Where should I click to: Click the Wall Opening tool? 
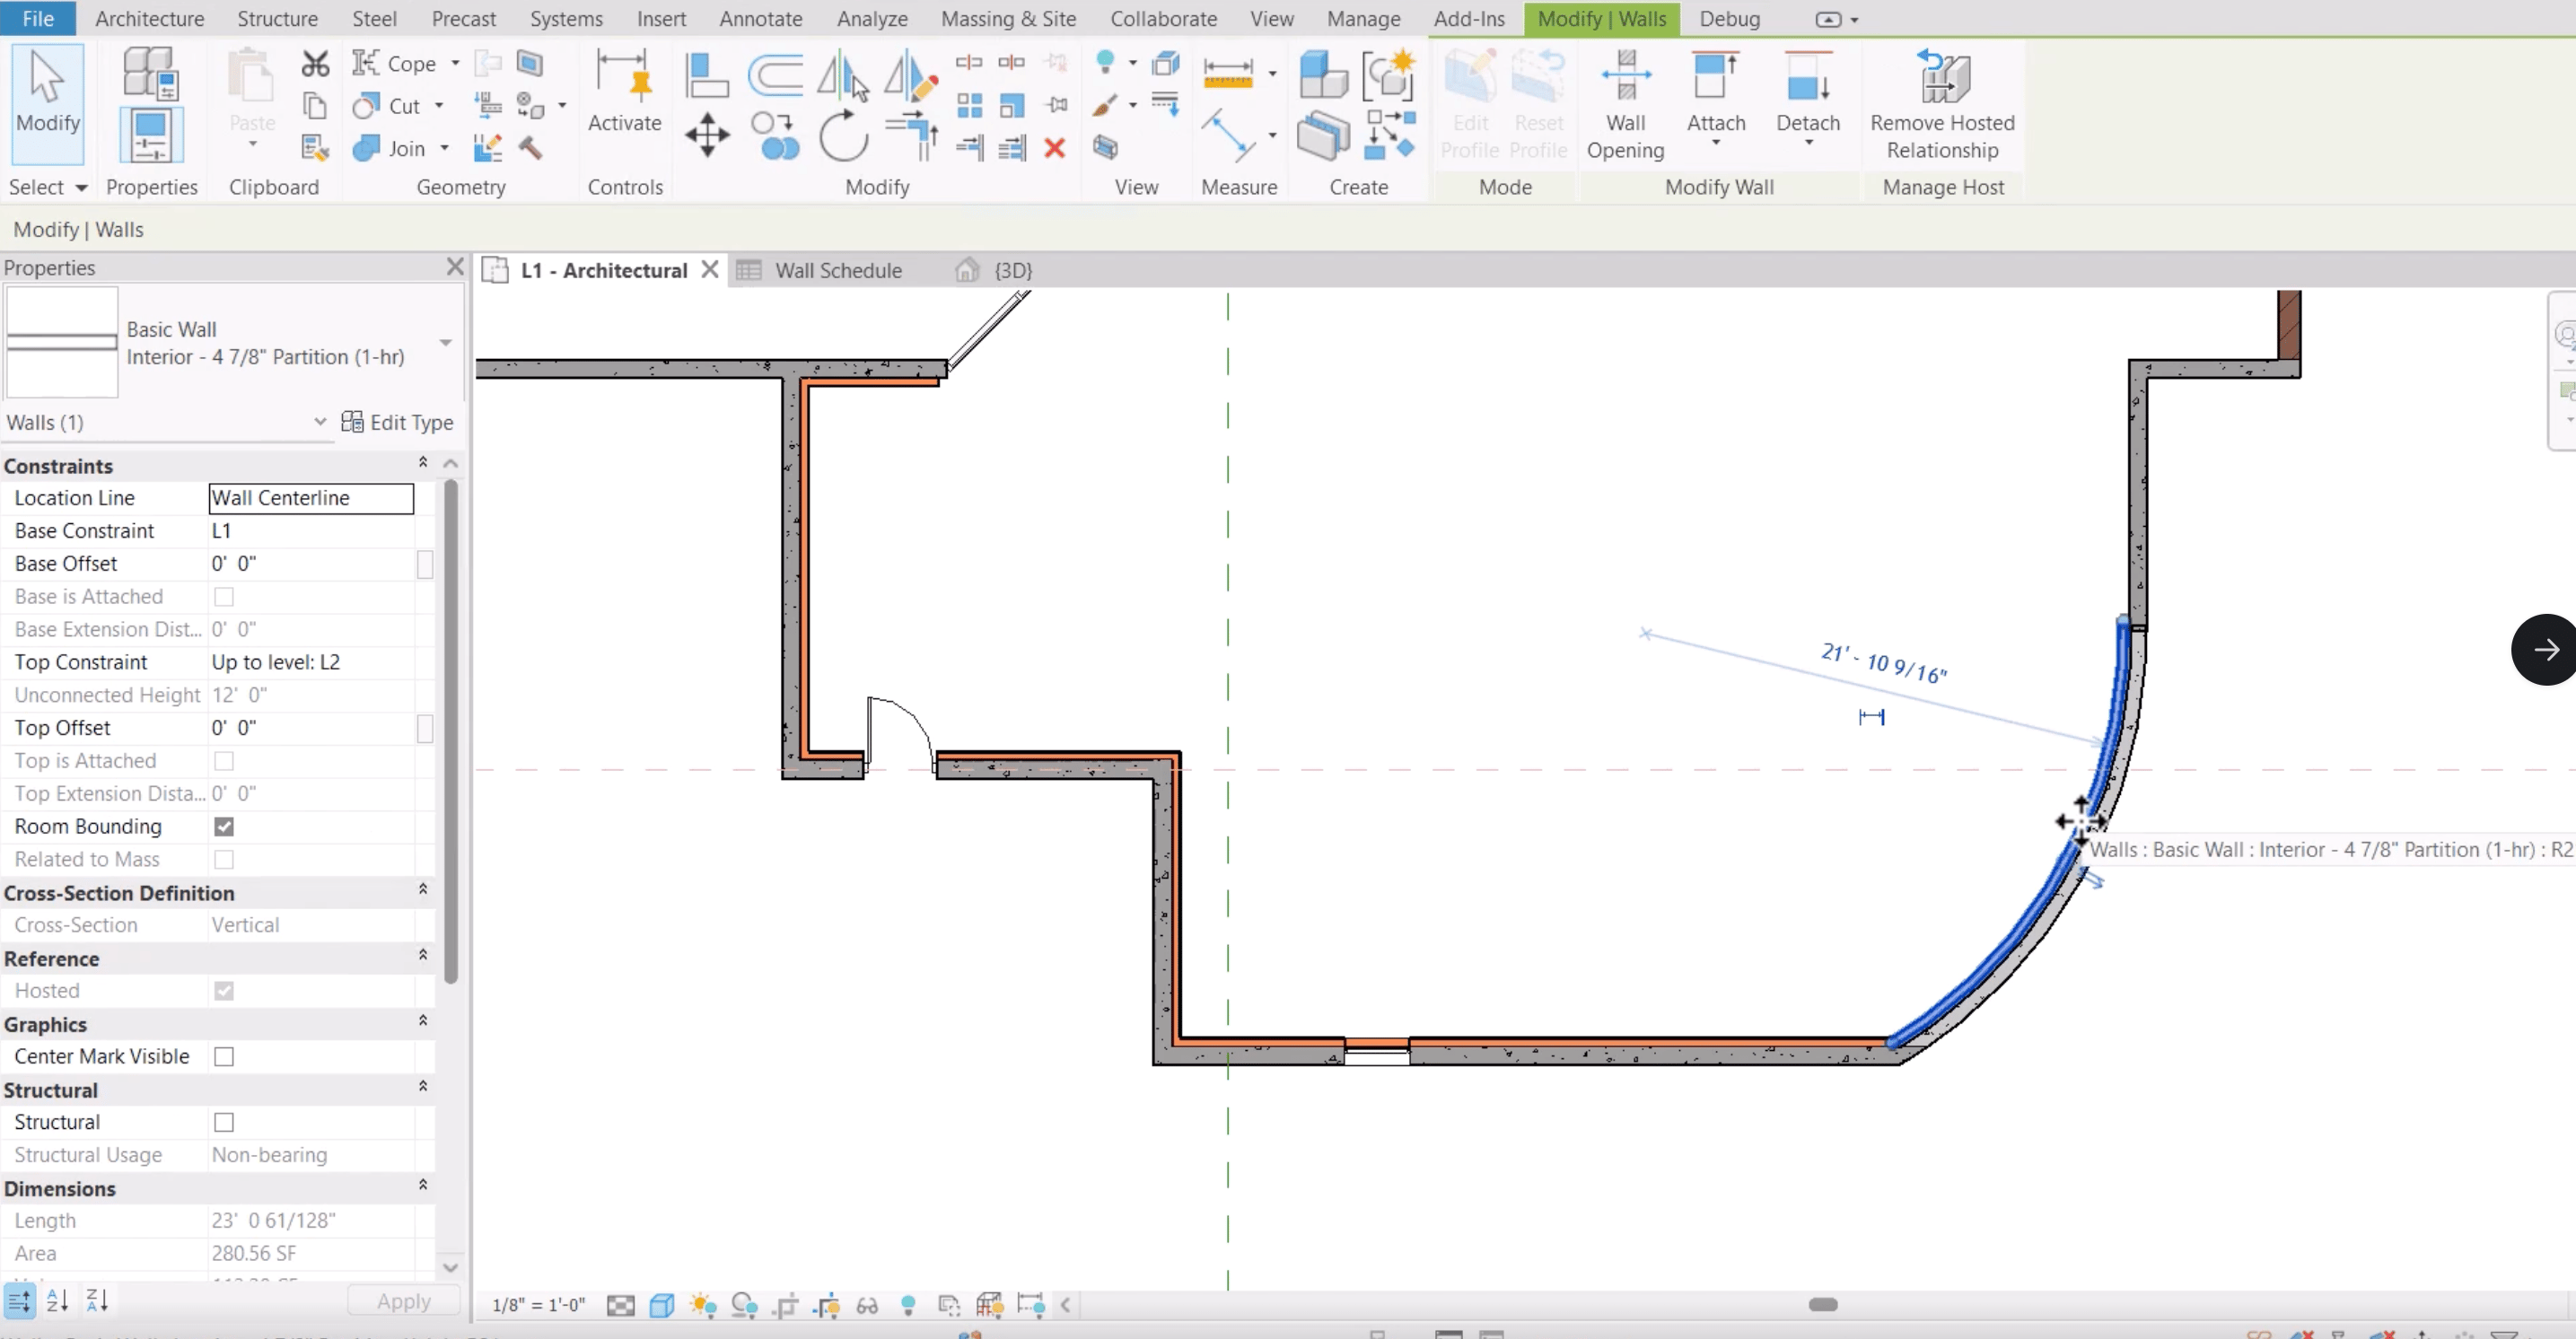click(1625, 105)
